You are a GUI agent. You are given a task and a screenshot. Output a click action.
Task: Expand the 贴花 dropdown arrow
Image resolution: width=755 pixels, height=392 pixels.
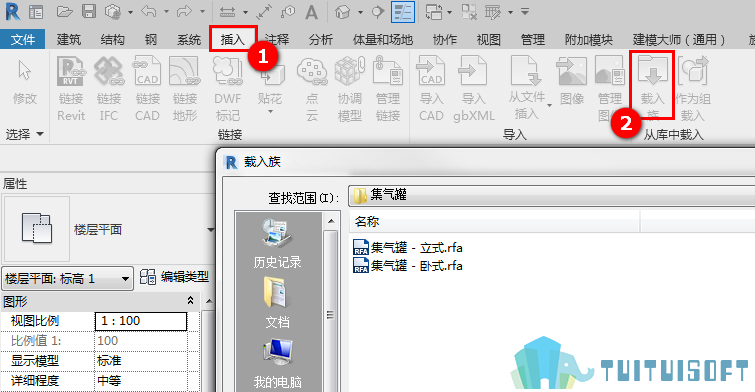270,112
